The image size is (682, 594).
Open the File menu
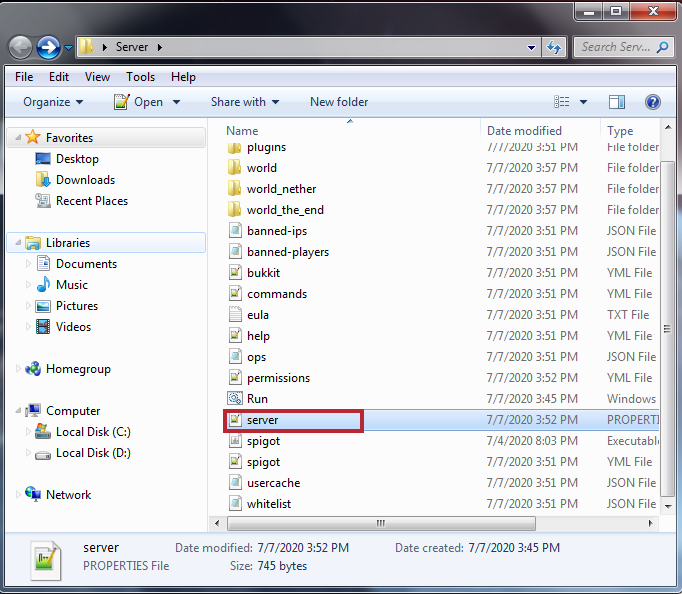[24, 77]
